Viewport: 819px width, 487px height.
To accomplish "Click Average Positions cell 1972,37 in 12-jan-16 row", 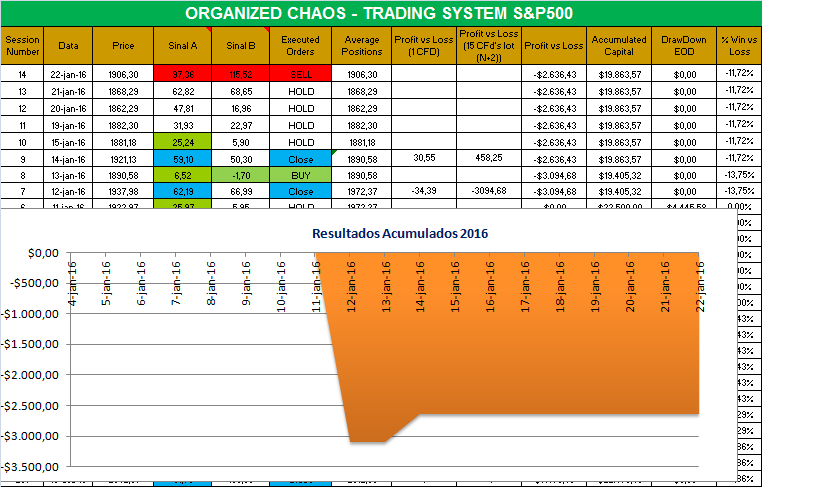I will 361,191.
